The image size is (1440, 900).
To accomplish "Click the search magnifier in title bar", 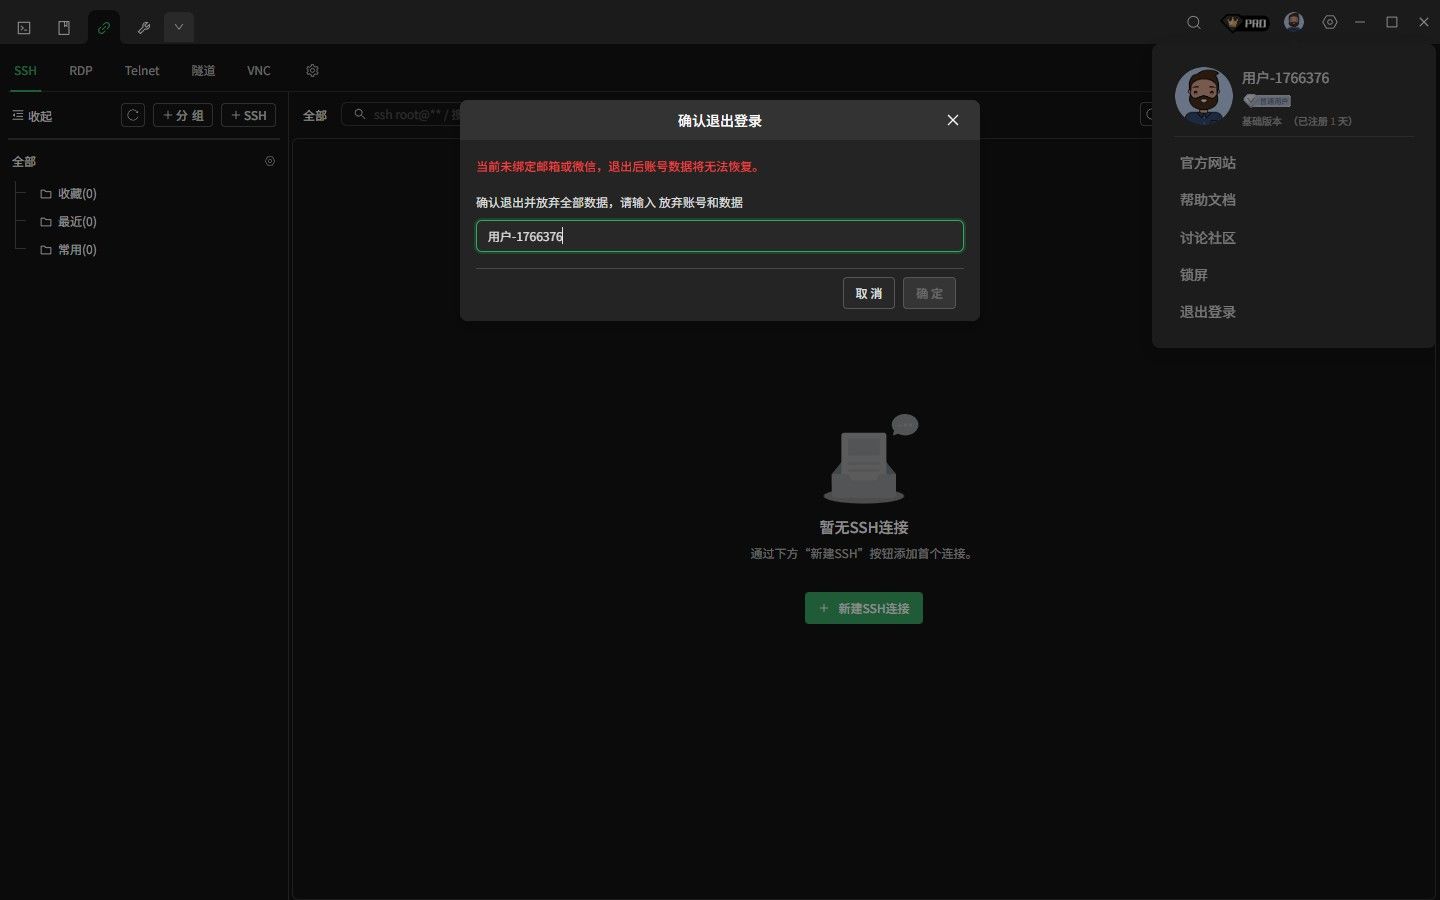I will pyautogui.click(x=1194, y=22).
